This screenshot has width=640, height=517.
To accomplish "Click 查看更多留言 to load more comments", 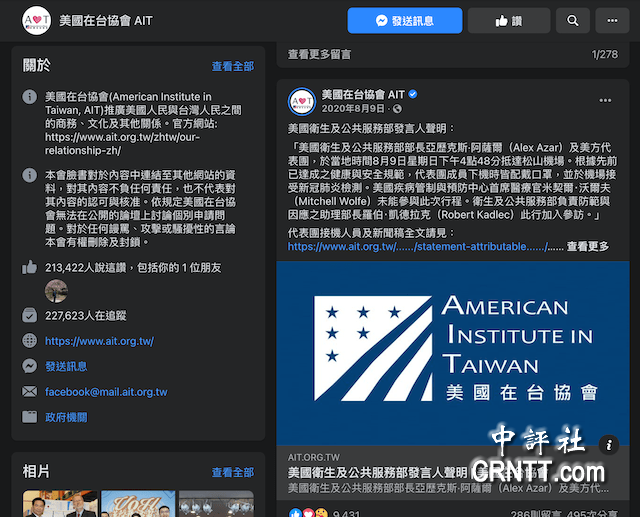I will tap(319, 54).
